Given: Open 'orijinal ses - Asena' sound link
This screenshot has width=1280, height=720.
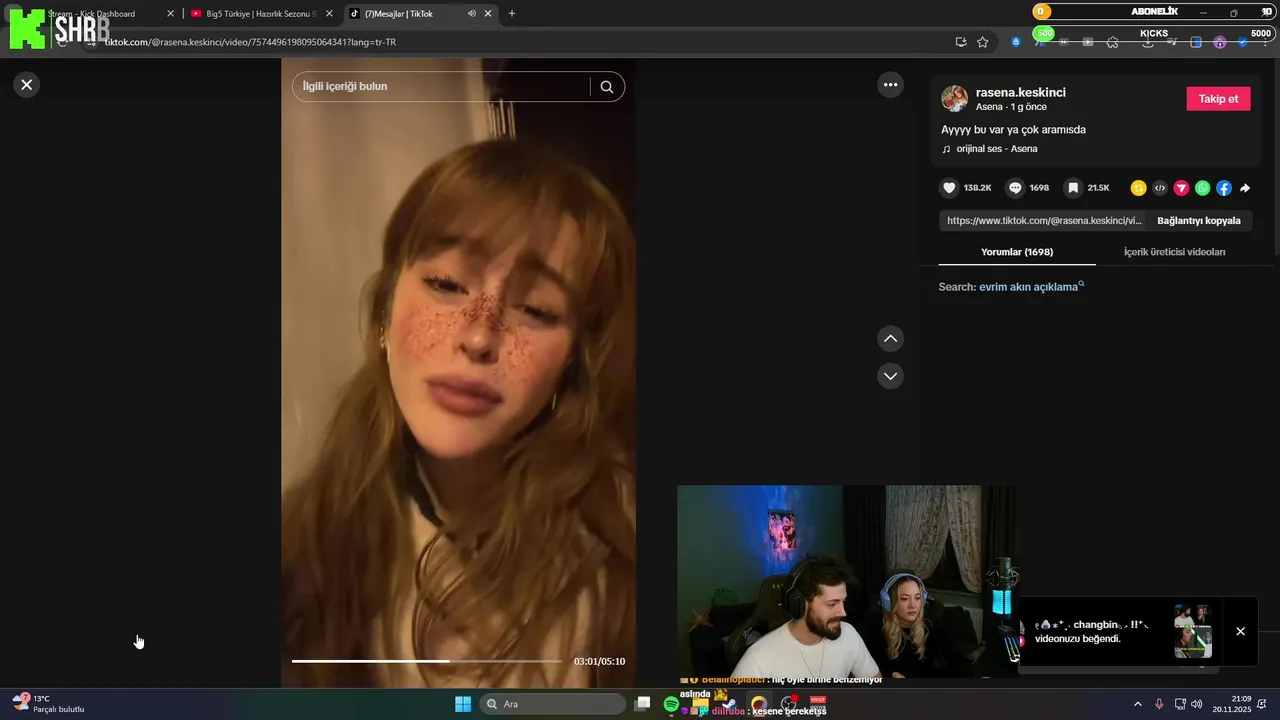Looking at the screenshot, I should [997, 149].
